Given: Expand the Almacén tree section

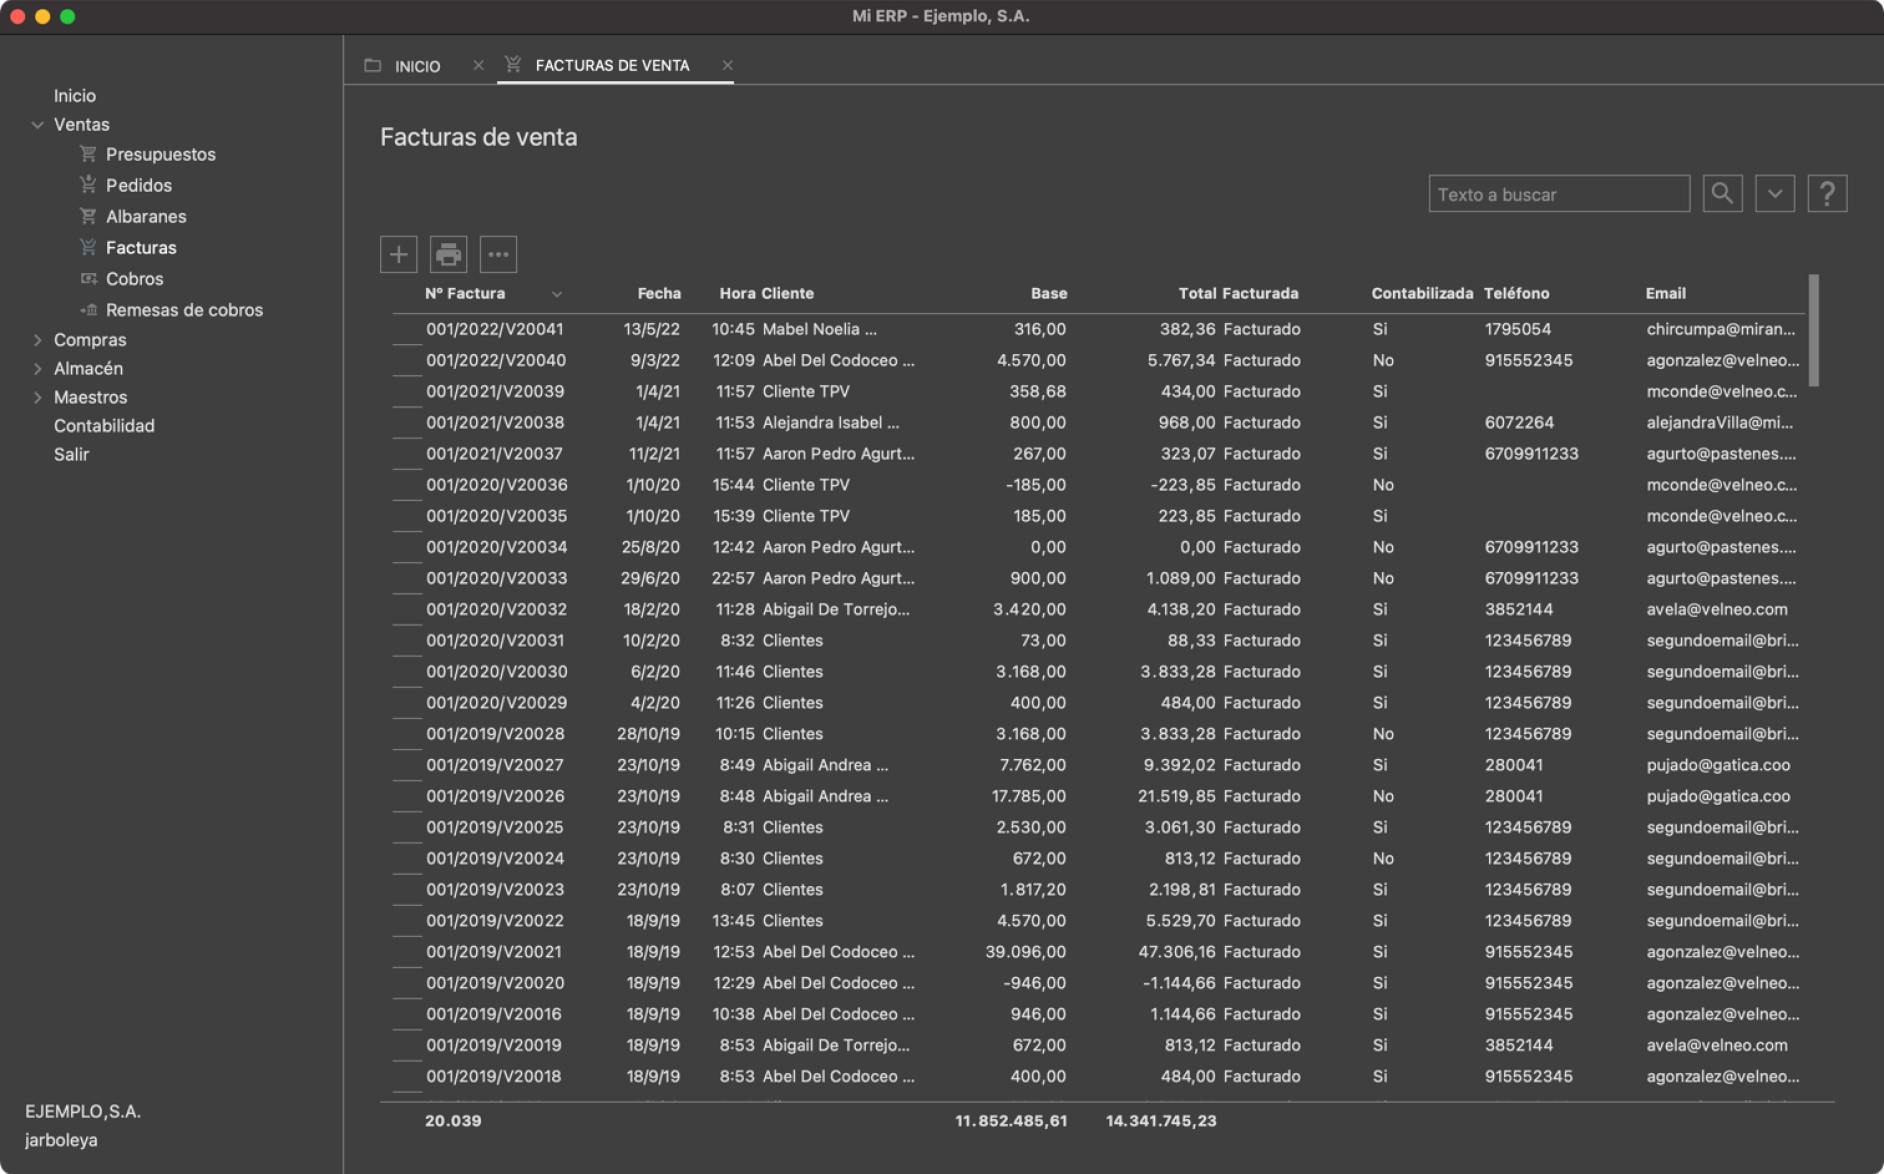Looking at the screenshot, I should click(x=37, y=369).
